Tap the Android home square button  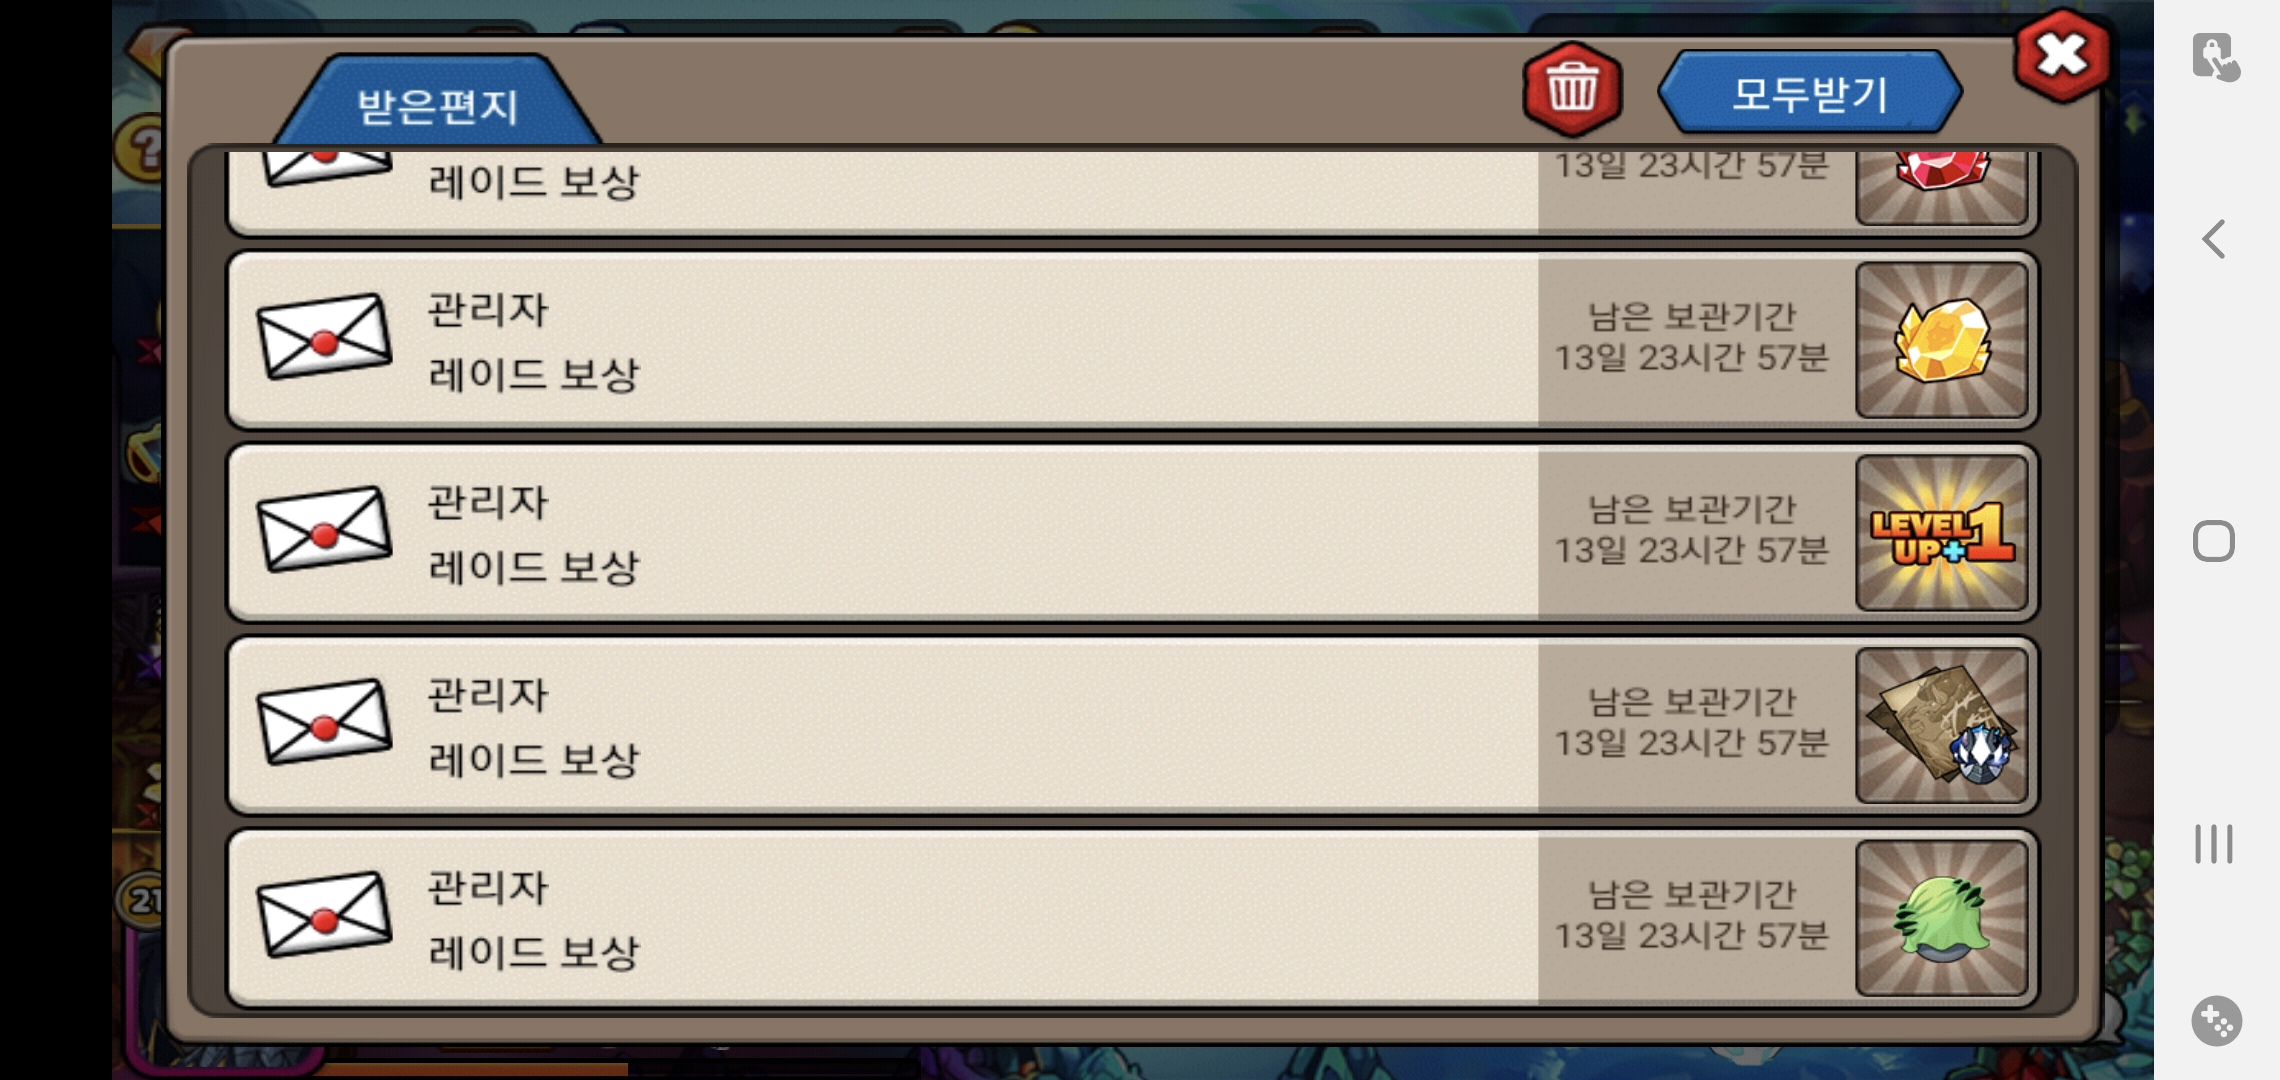coord(2214,541)
